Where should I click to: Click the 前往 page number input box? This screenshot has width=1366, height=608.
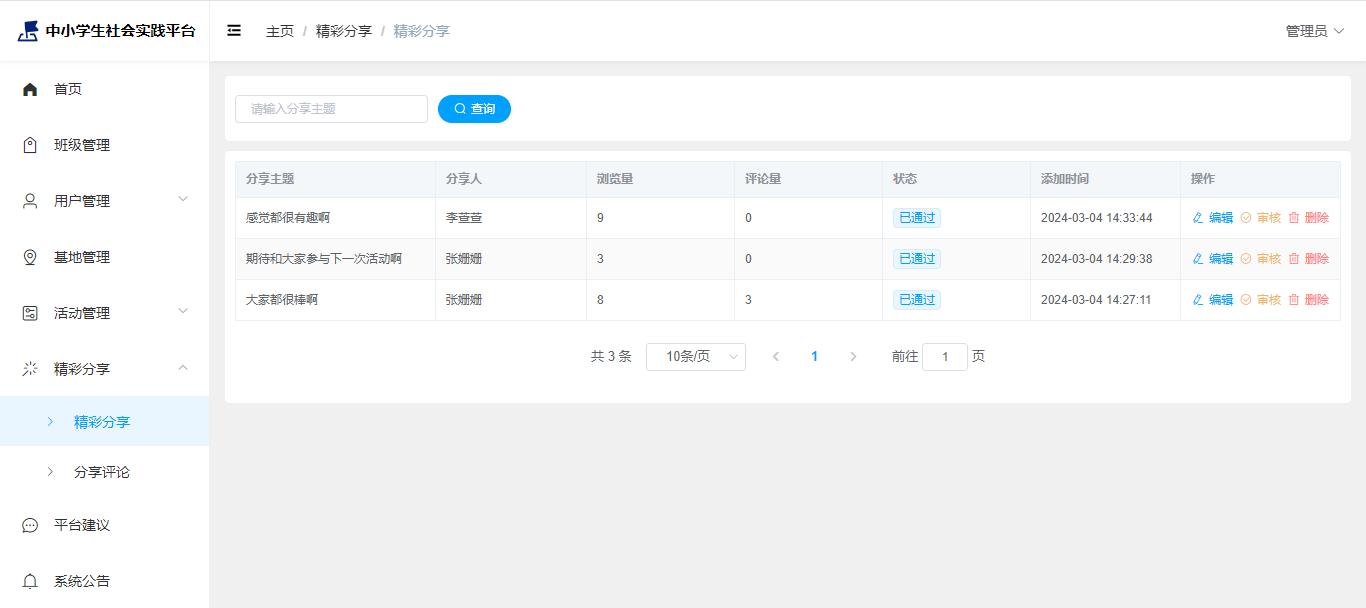(944, 357)
